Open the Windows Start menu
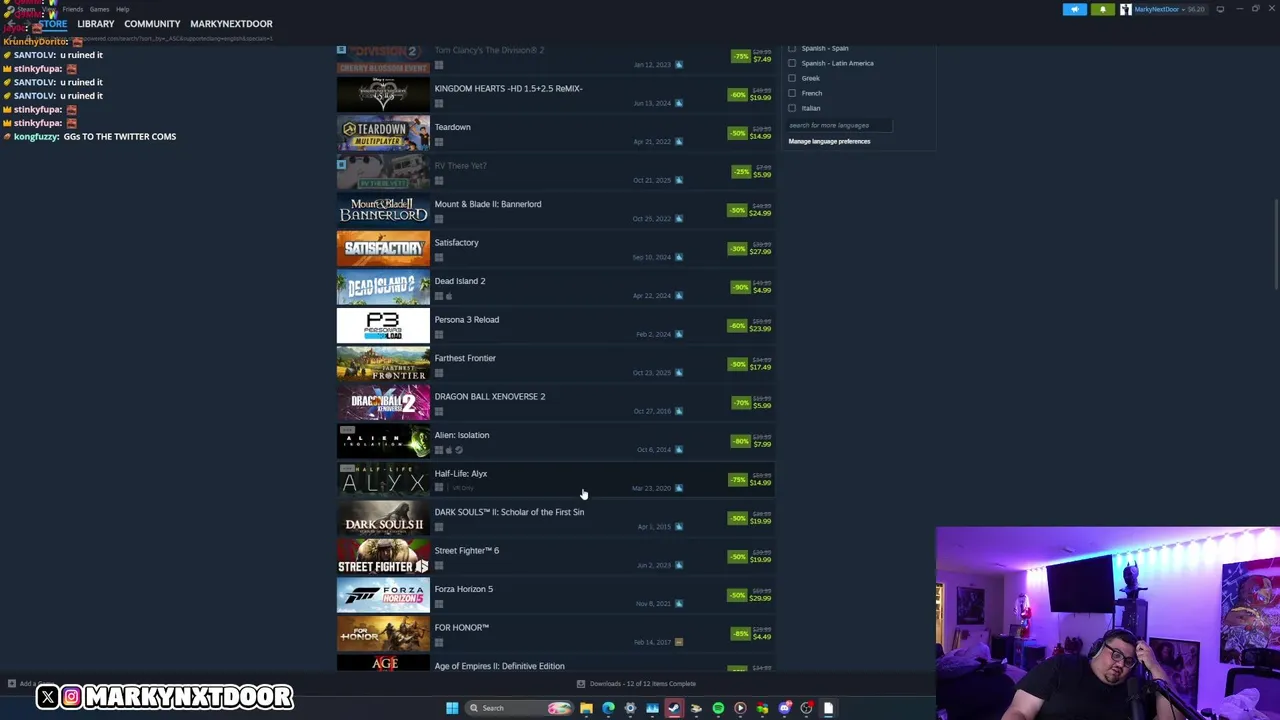Screen dimensions: 1280x720 click(452, 708)
